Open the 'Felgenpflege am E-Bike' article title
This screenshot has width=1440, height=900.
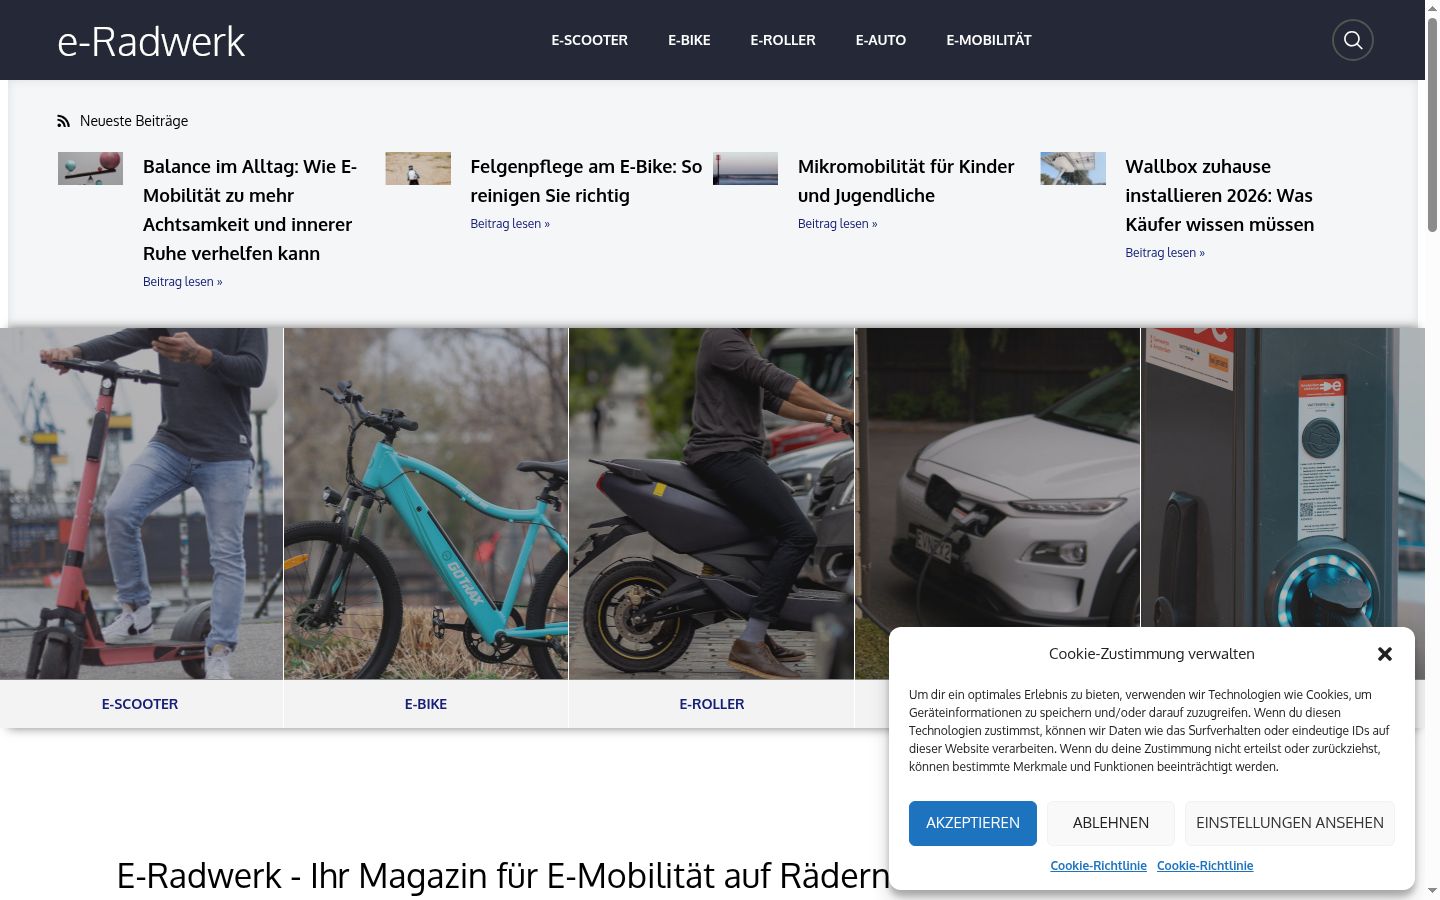[586, 181]
